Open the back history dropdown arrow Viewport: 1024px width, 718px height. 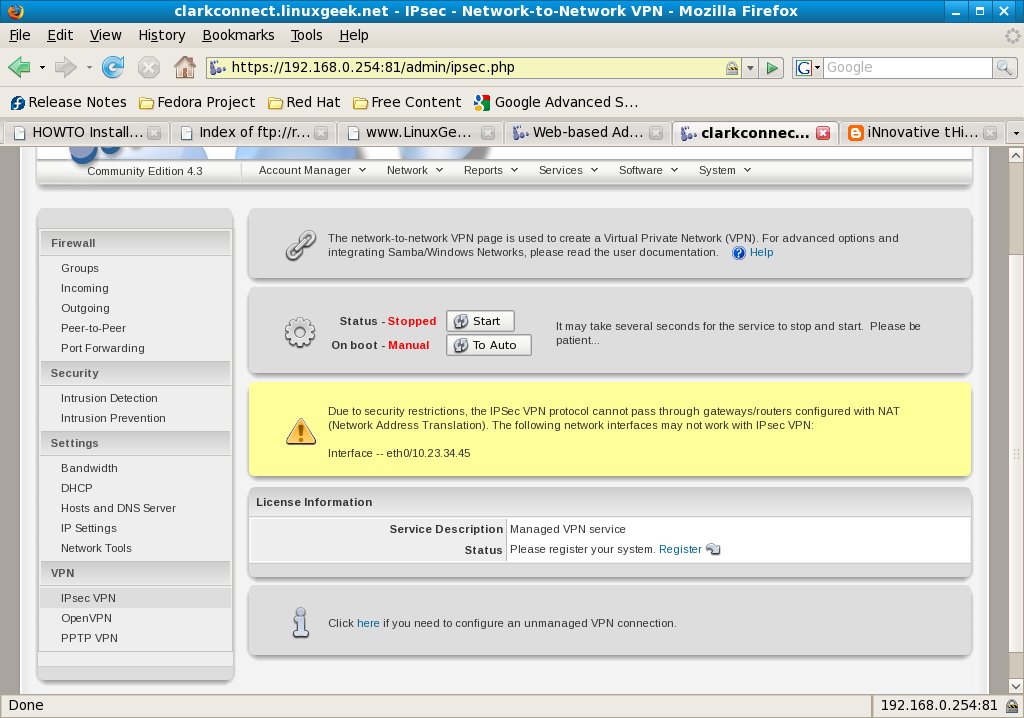pyautogui.click(x=42, y=67)
